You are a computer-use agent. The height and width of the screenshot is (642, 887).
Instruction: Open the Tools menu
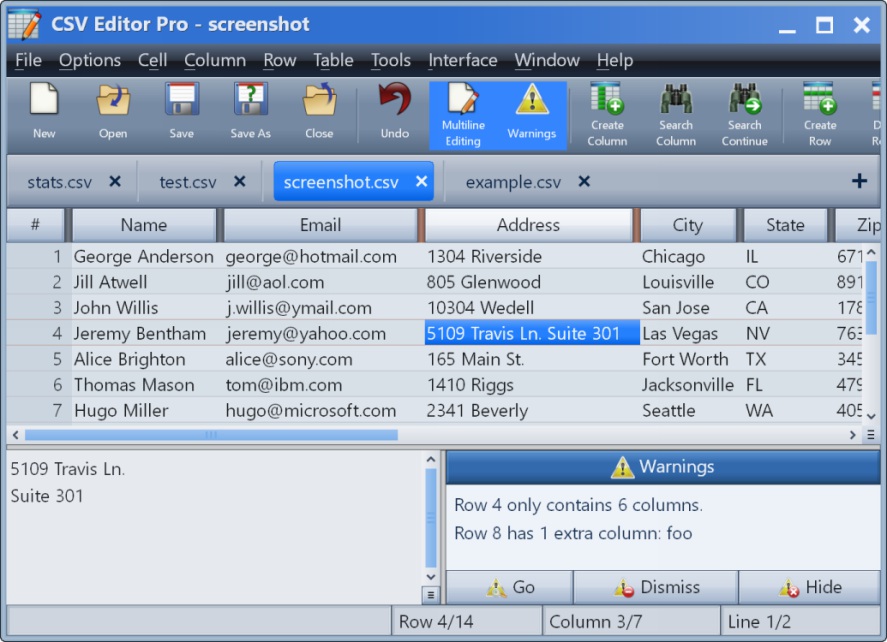pyautogui.click(x=390, y=60)
